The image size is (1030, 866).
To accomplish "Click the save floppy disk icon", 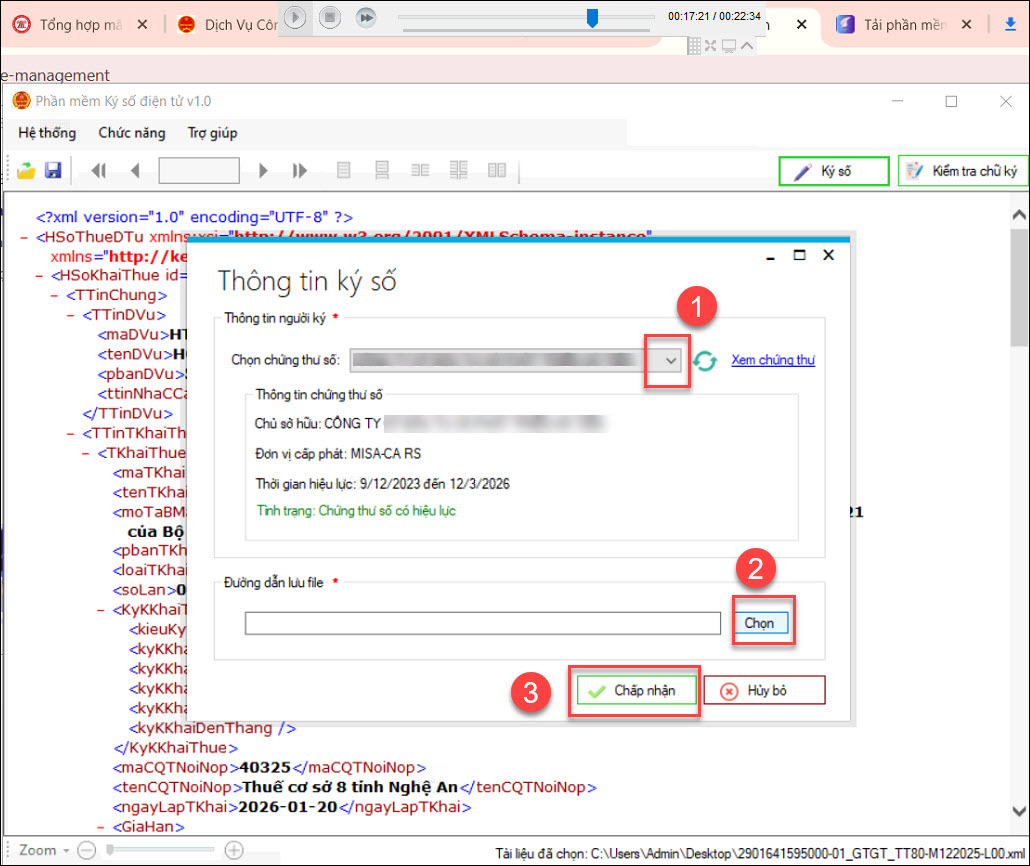I will 53,171.
